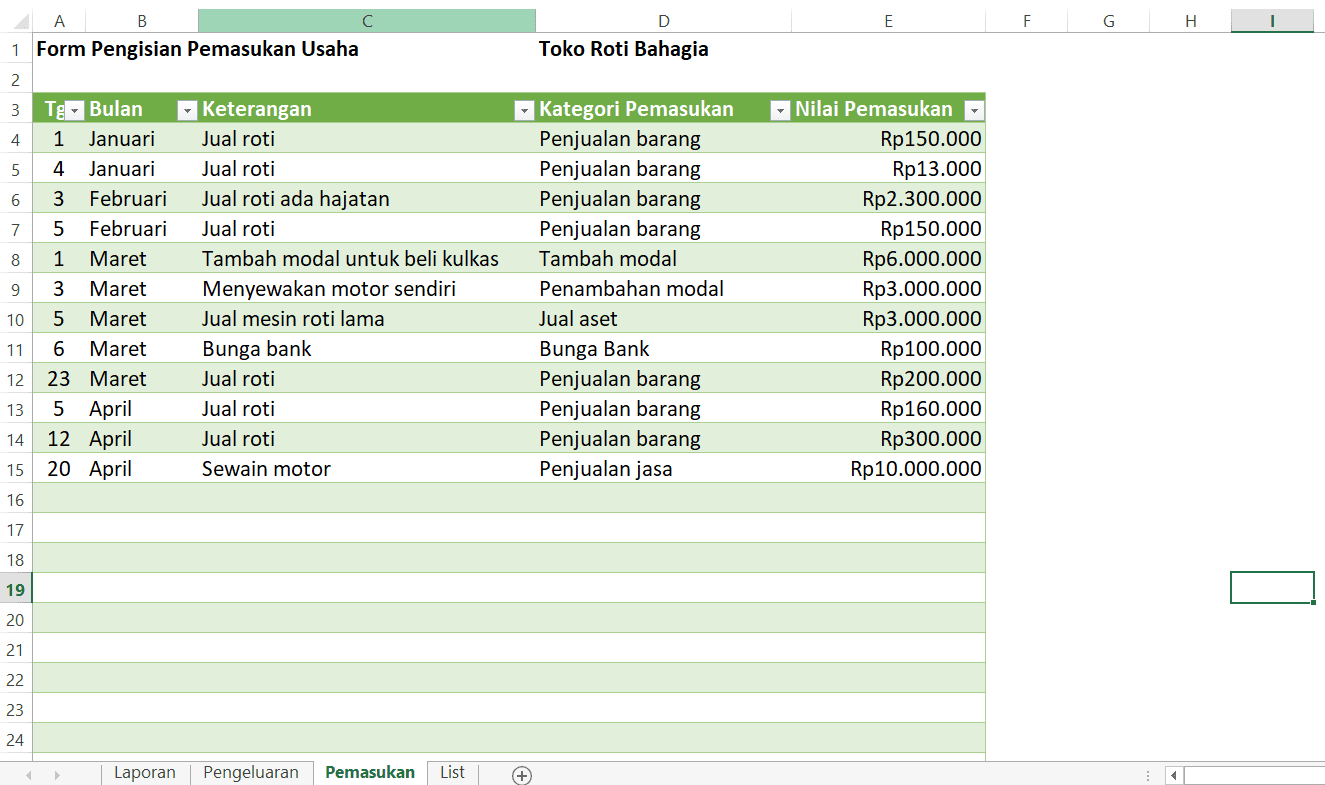Click 'April' cell in row 15
Viewport: 1325px width, 785px height.
[142, 469]
